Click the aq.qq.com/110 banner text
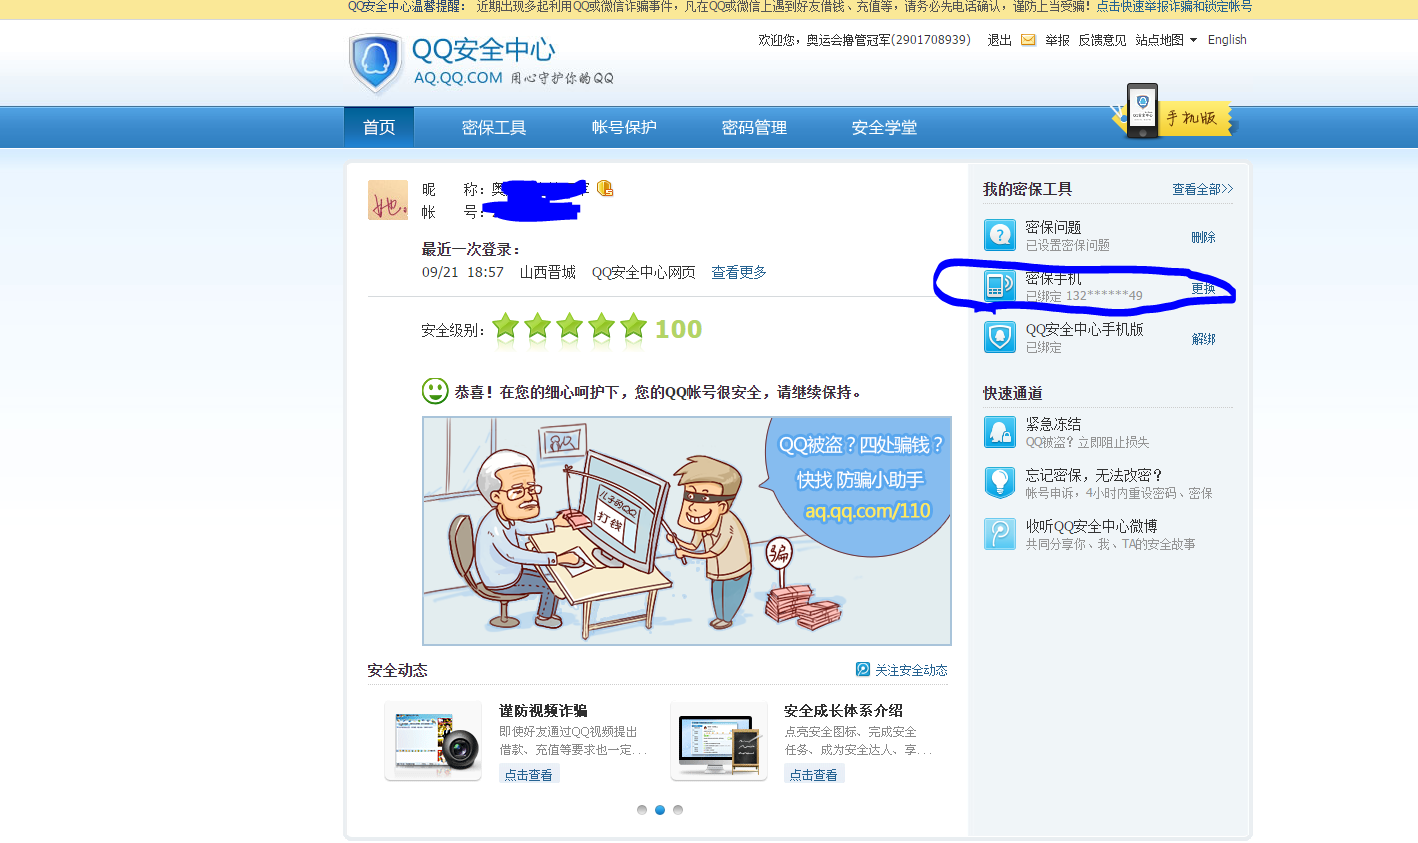The height and width of the screenshot is (843, 1418). pyautogui.click(x=868, y=511)
